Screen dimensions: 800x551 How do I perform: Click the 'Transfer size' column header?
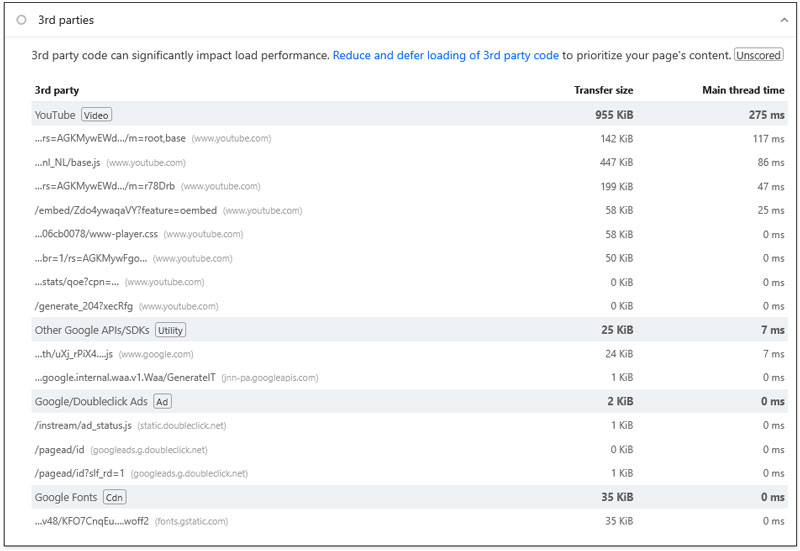coord(604,90)
